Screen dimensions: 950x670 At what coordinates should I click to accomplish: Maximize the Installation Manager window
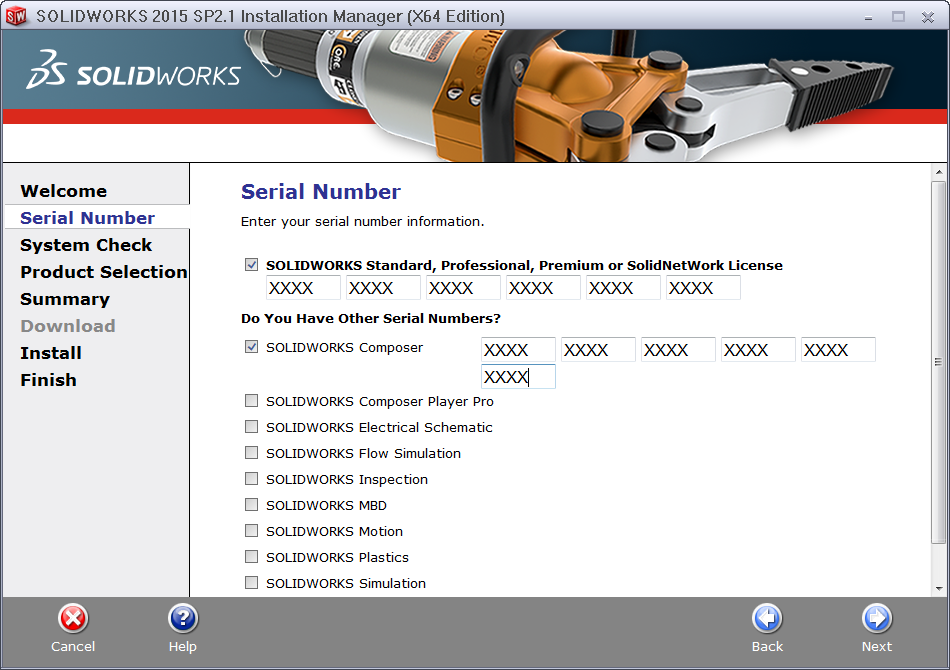click(899, 17)
